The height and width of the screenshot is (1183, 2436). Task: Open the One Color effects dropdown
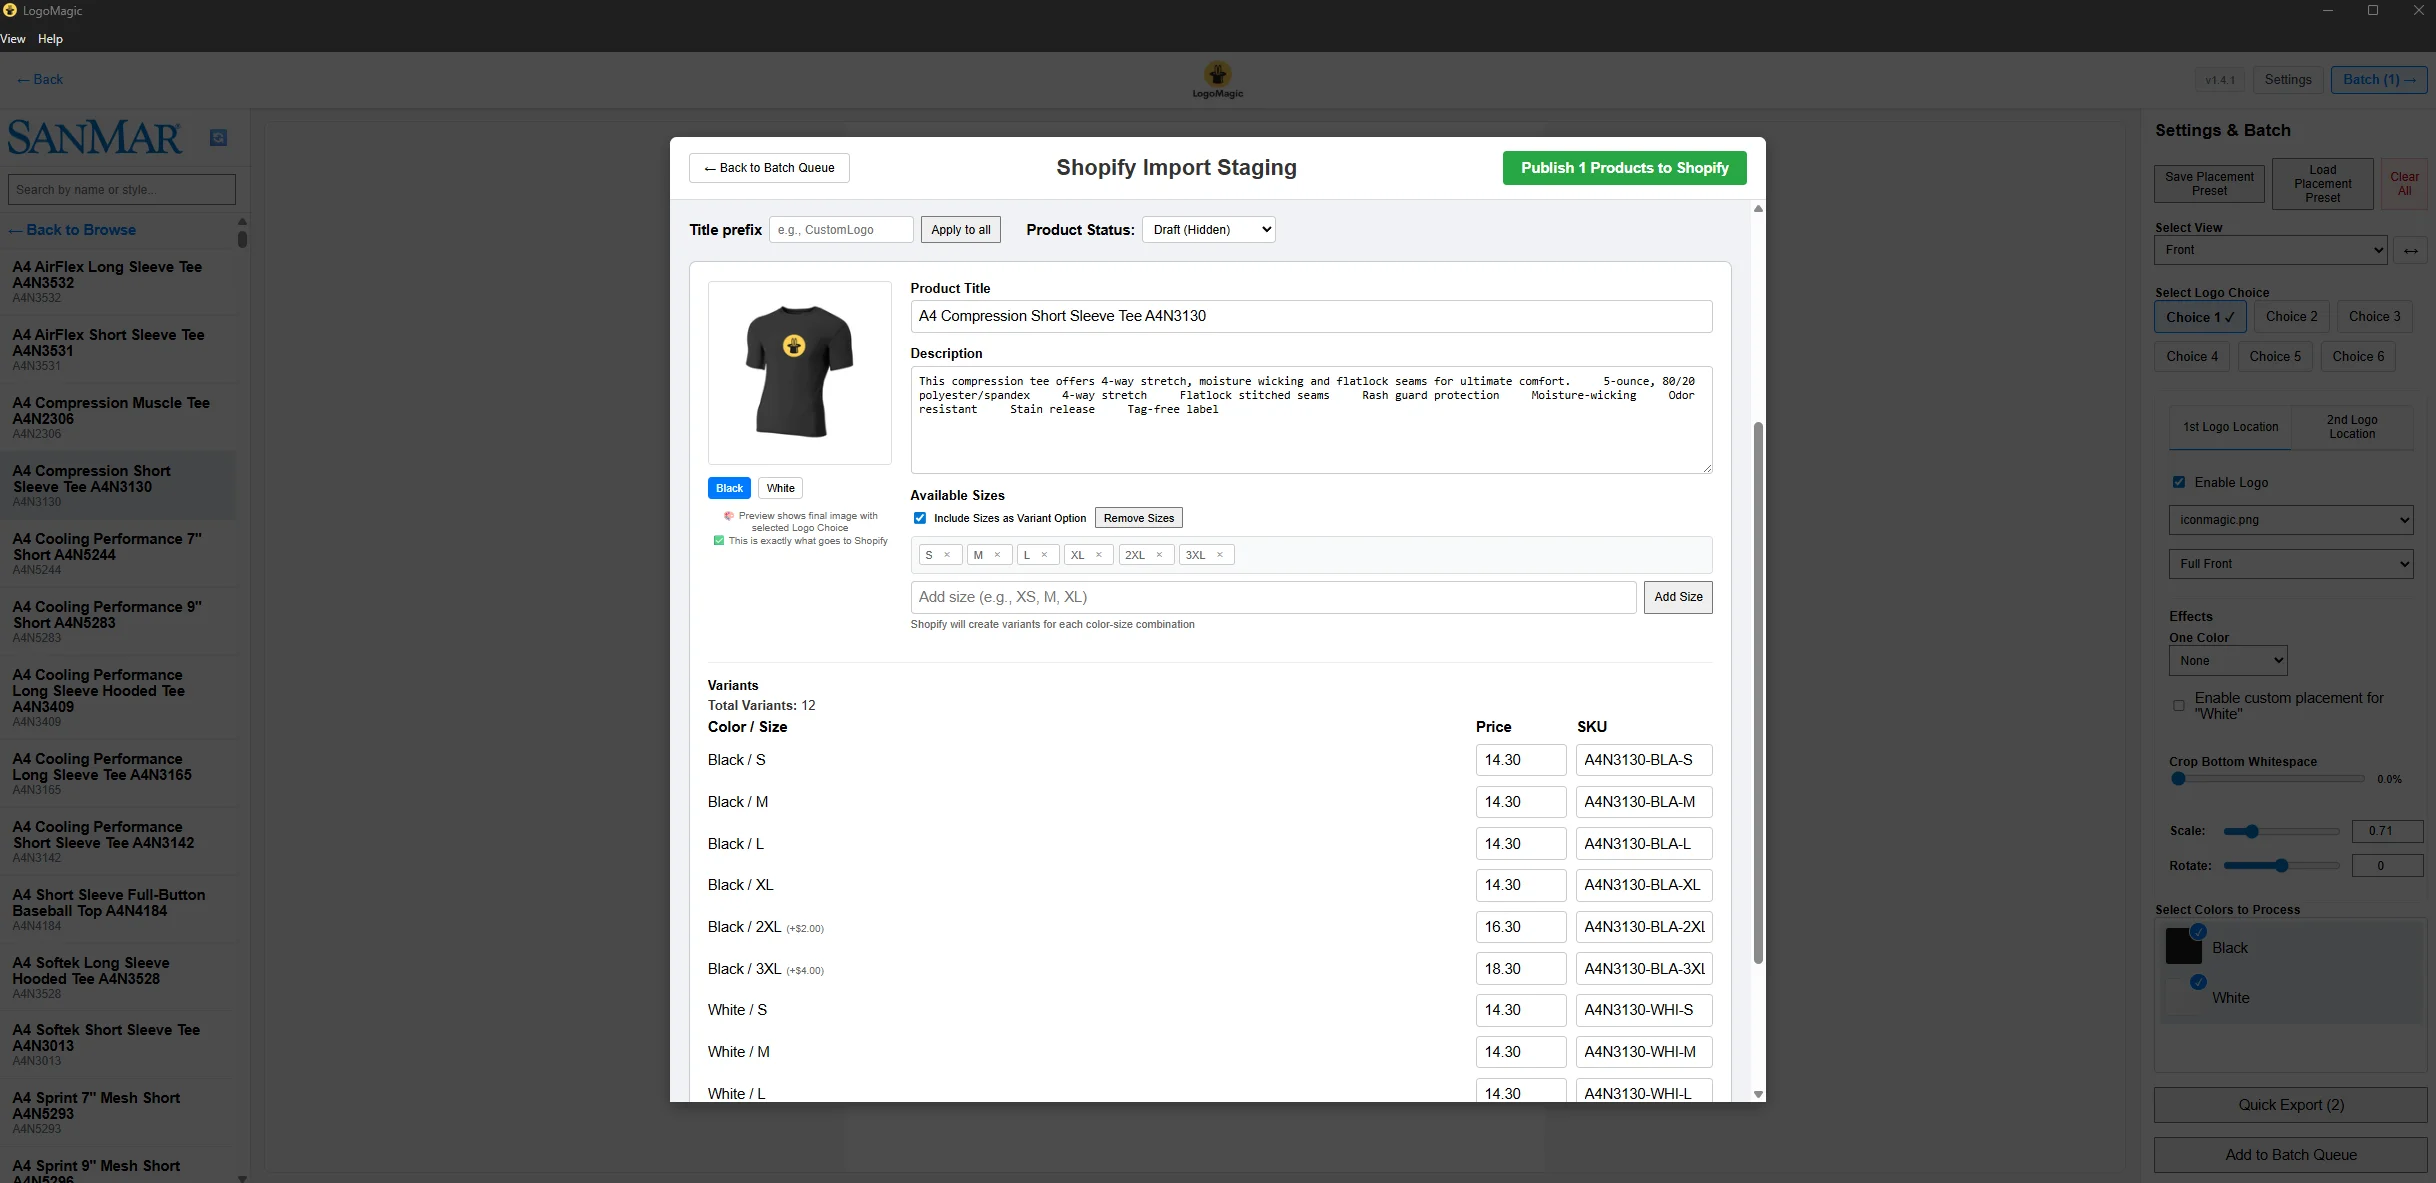(x=2228, y=661)
